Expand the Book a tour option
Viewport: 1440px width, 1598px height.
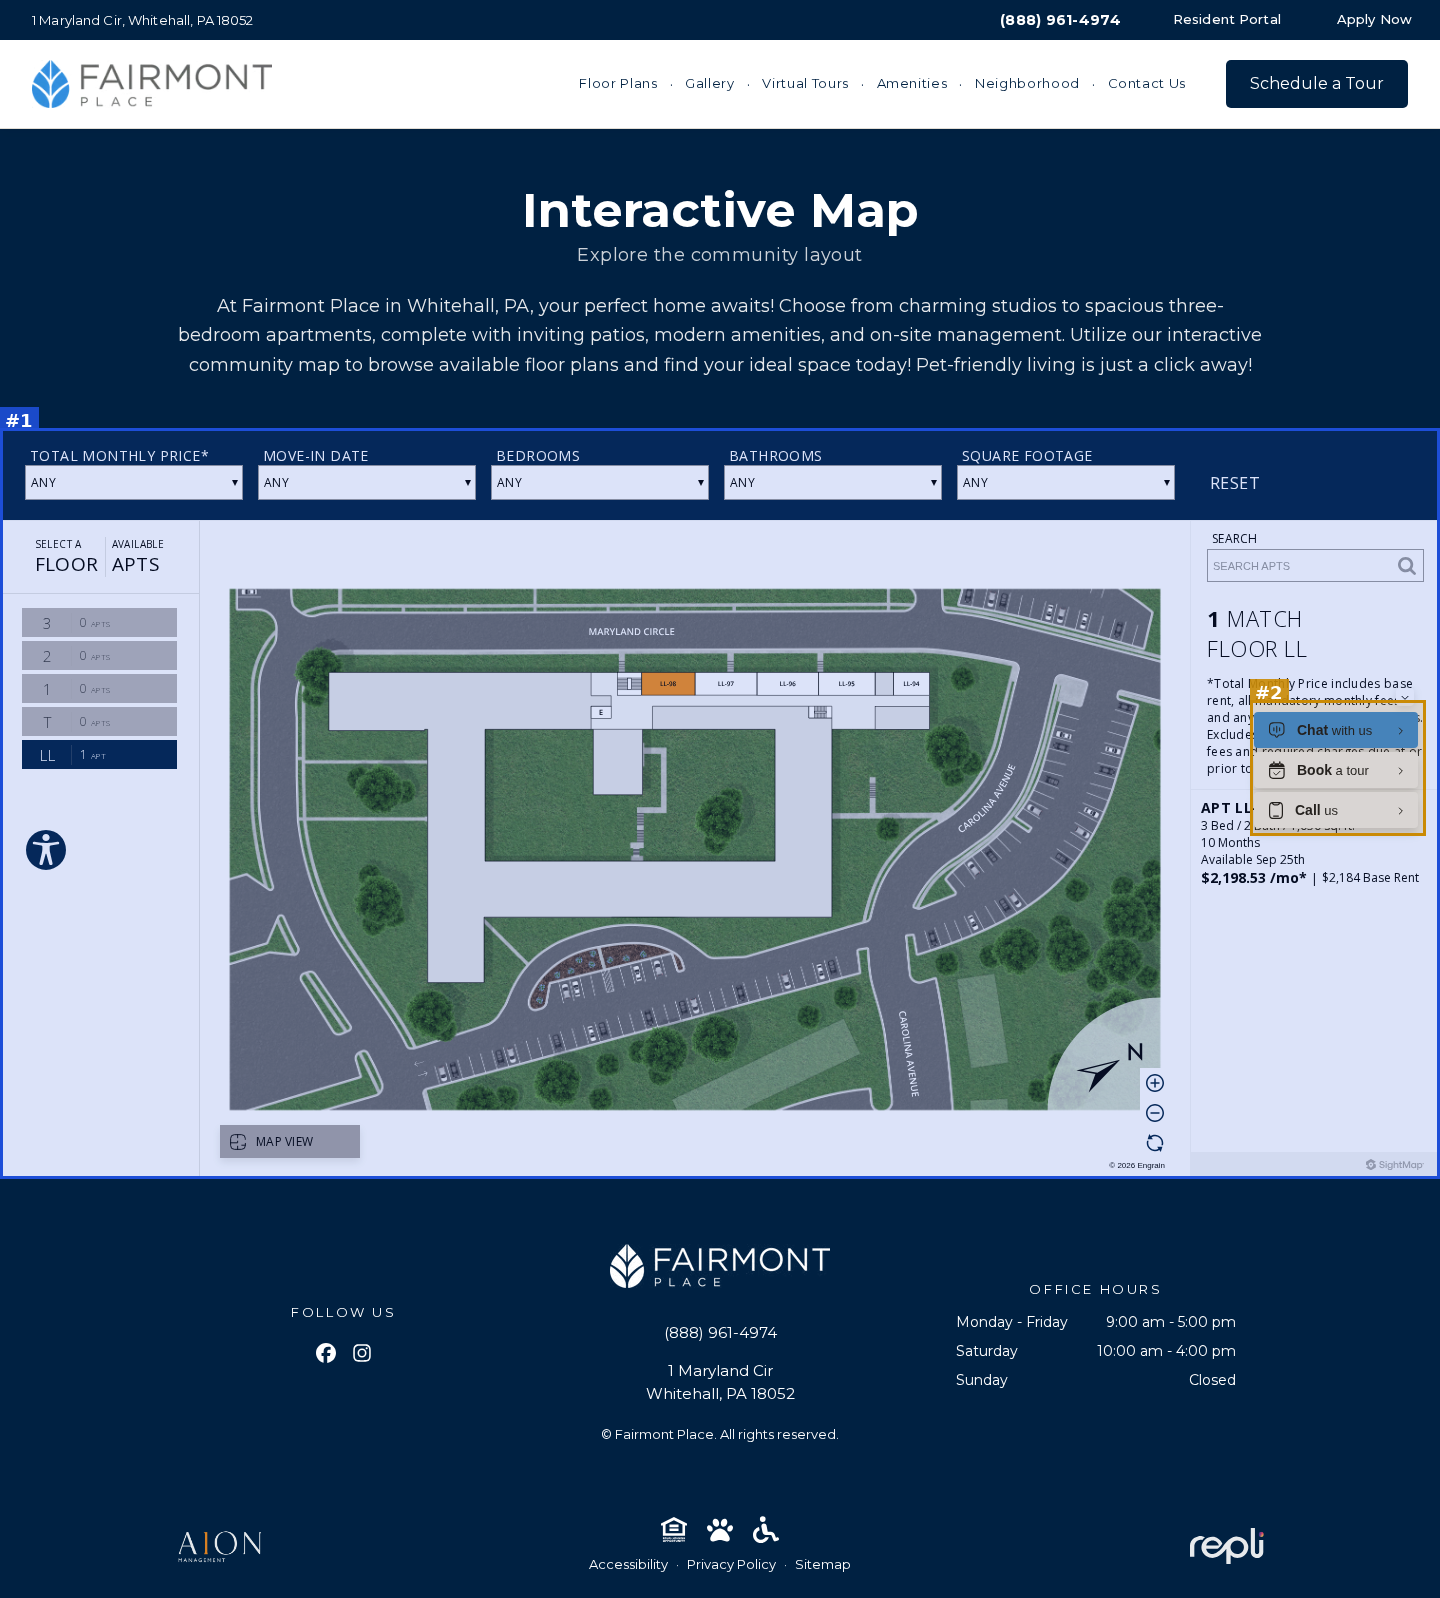[x=1336, y=770]
